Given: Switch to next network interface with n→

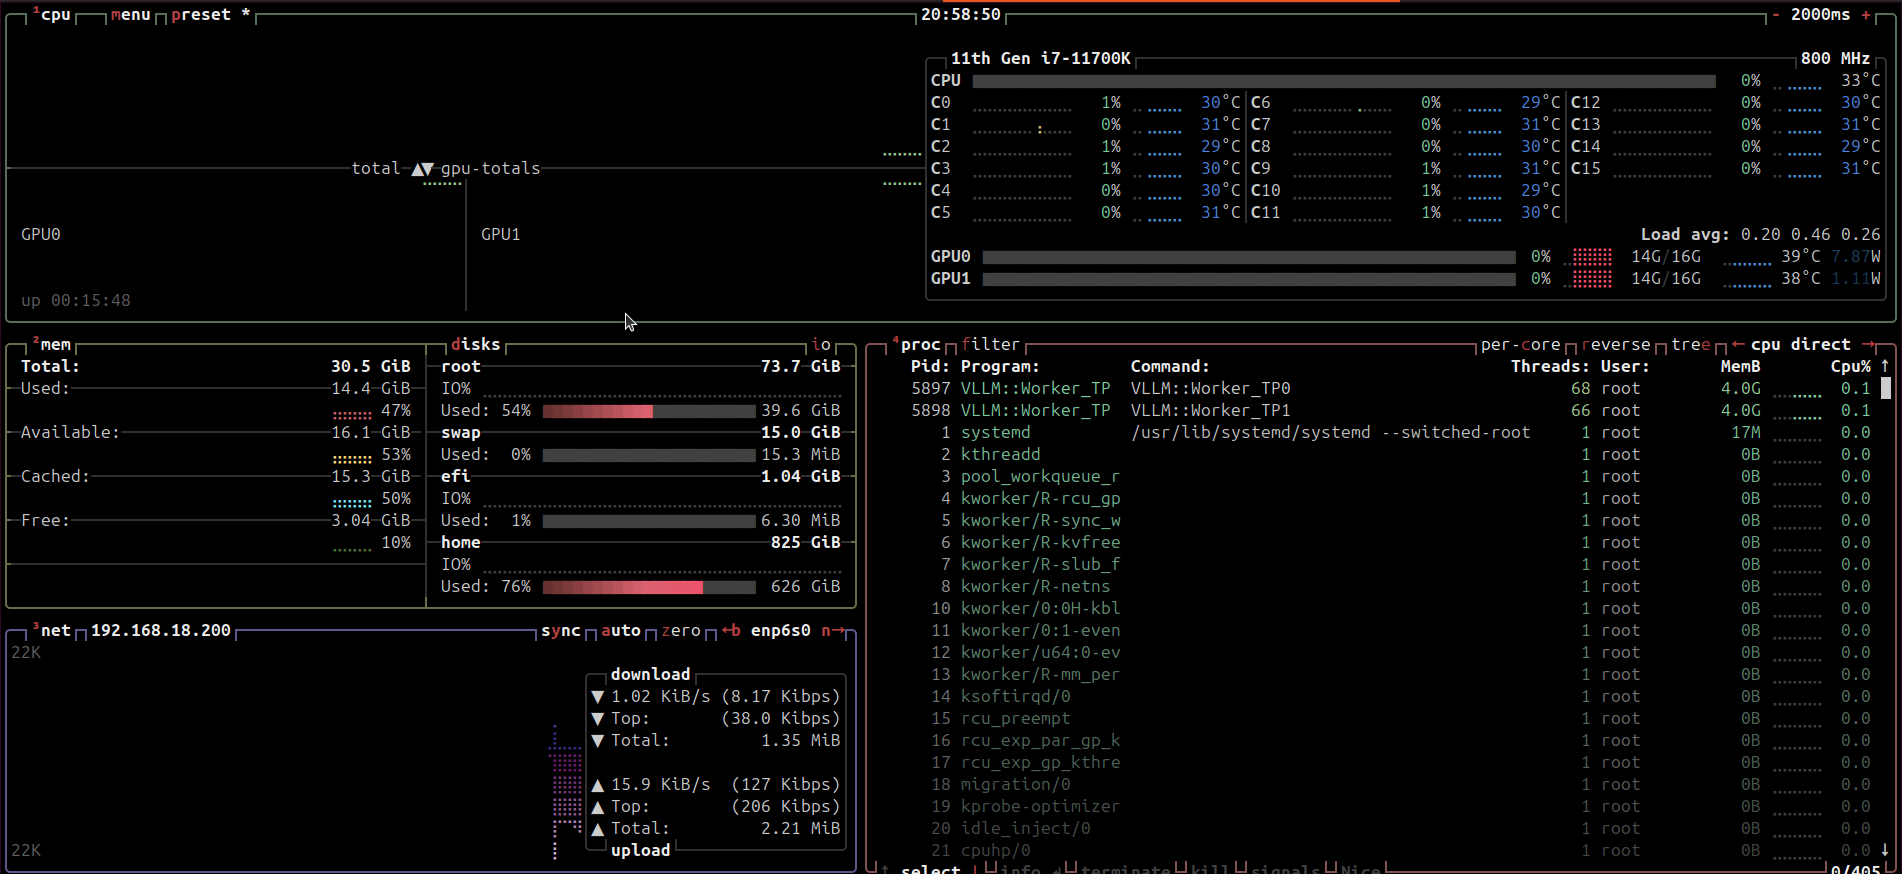Looking at the screenshot, I should pyautogui.click(x=833, y=630).
